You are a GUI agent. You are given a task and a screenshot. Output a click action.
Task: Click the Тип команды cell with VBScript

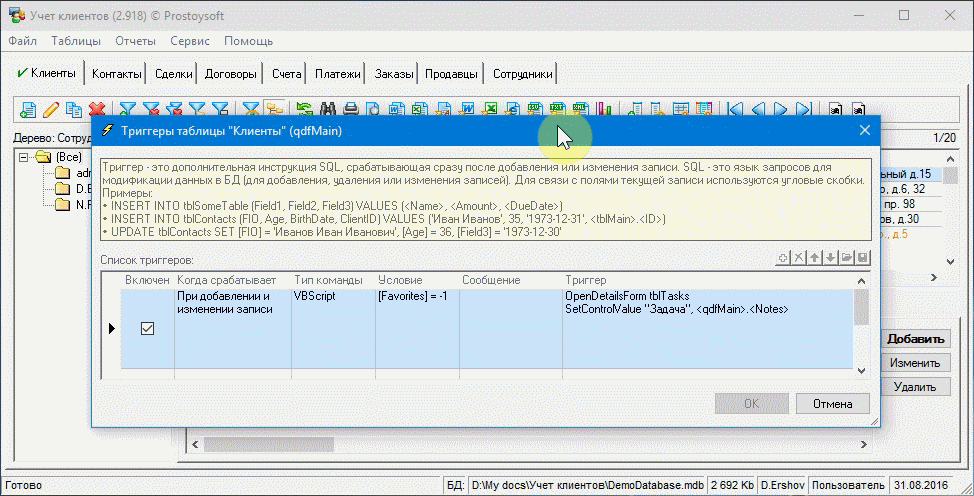(x=332, y=297)
